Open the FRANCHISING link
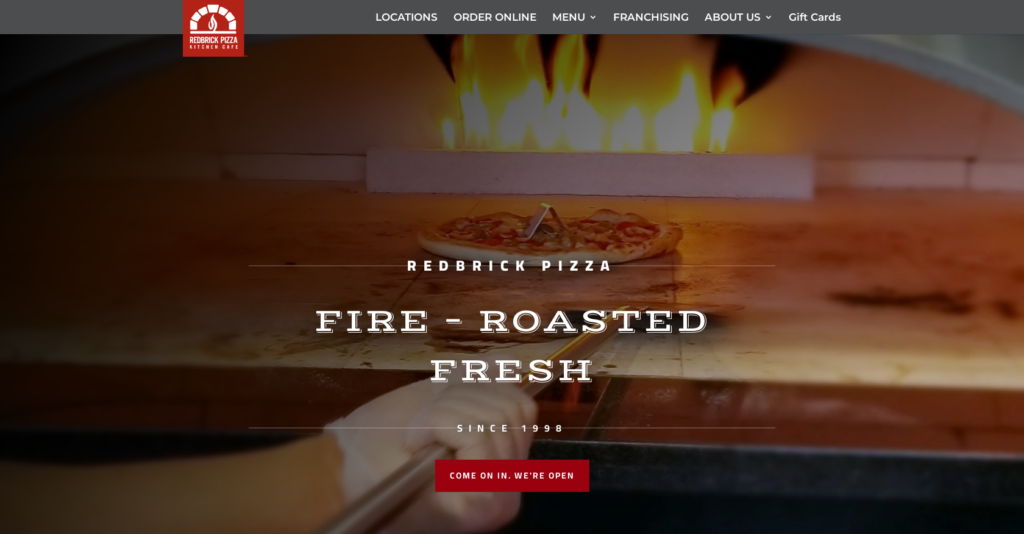1024x534 pixels. pyautogui.click(x=650, y=17)
